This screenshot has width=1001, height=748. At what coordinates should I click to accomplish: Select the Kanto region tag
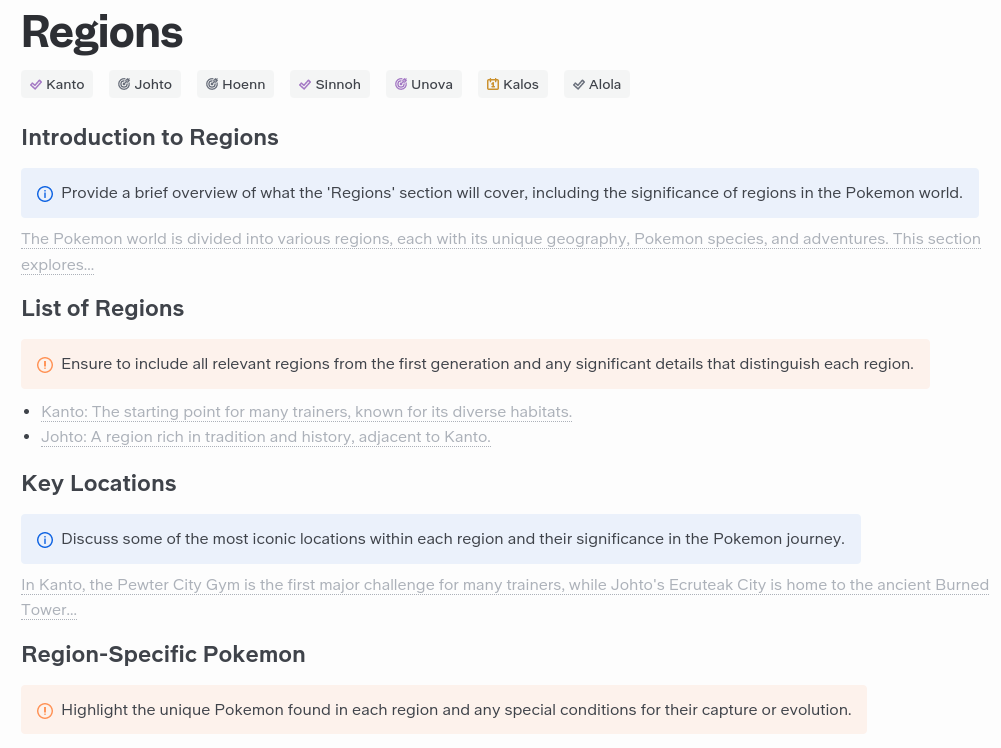click(57, 84)
